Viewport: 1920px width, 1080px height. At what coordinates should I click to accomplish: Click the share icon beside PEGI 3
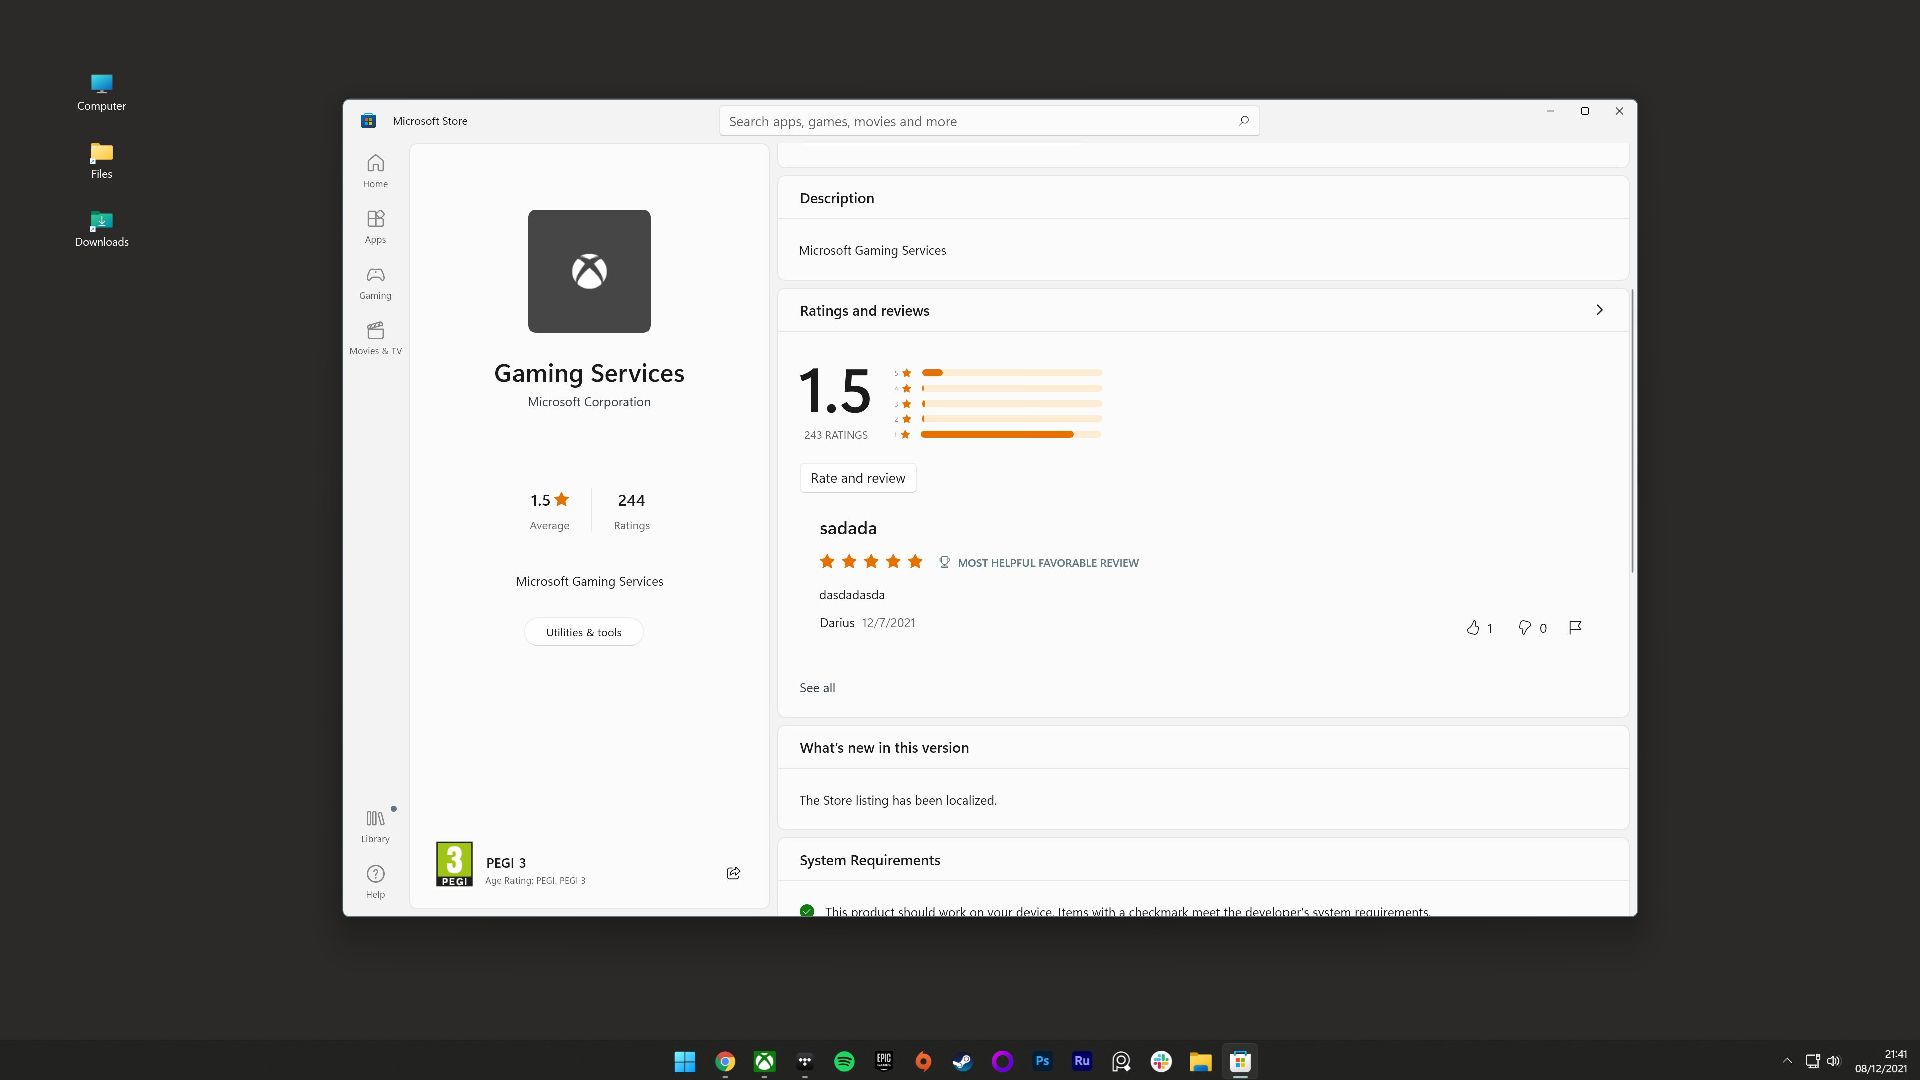click(x=733, y=873)
